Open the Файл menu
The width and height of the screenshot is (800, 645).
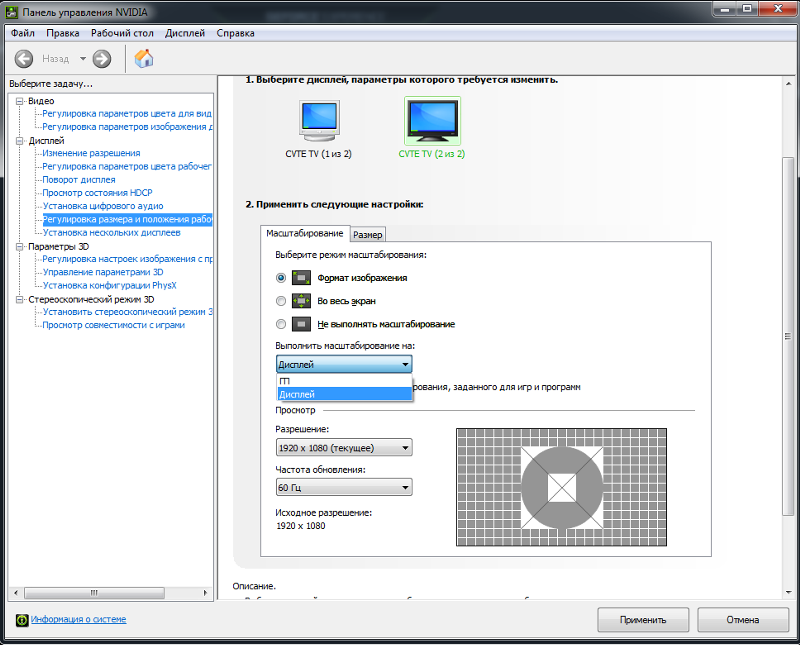coord(23,33)
